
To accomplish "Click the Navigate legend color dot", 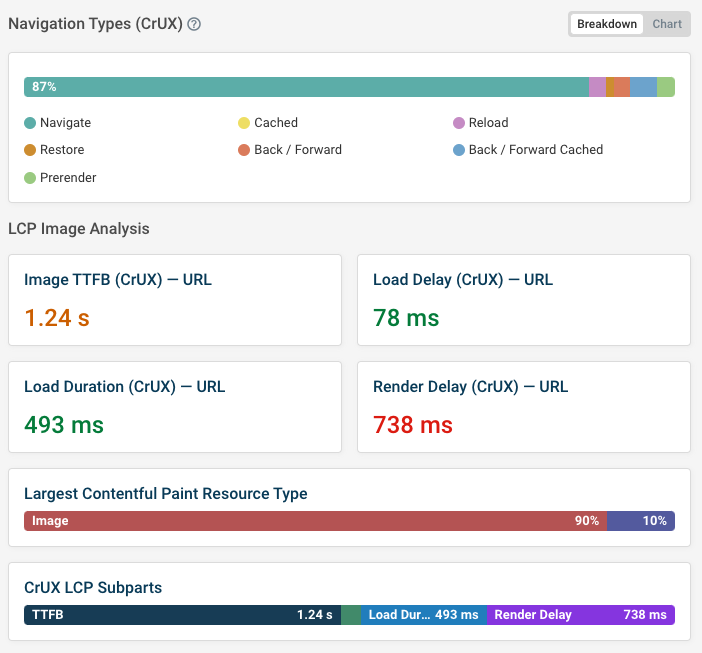I will [30, 123].
